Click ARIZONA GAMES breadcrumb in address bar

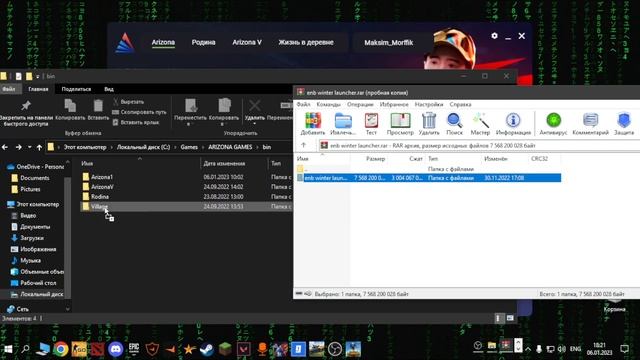coord(230,147)
